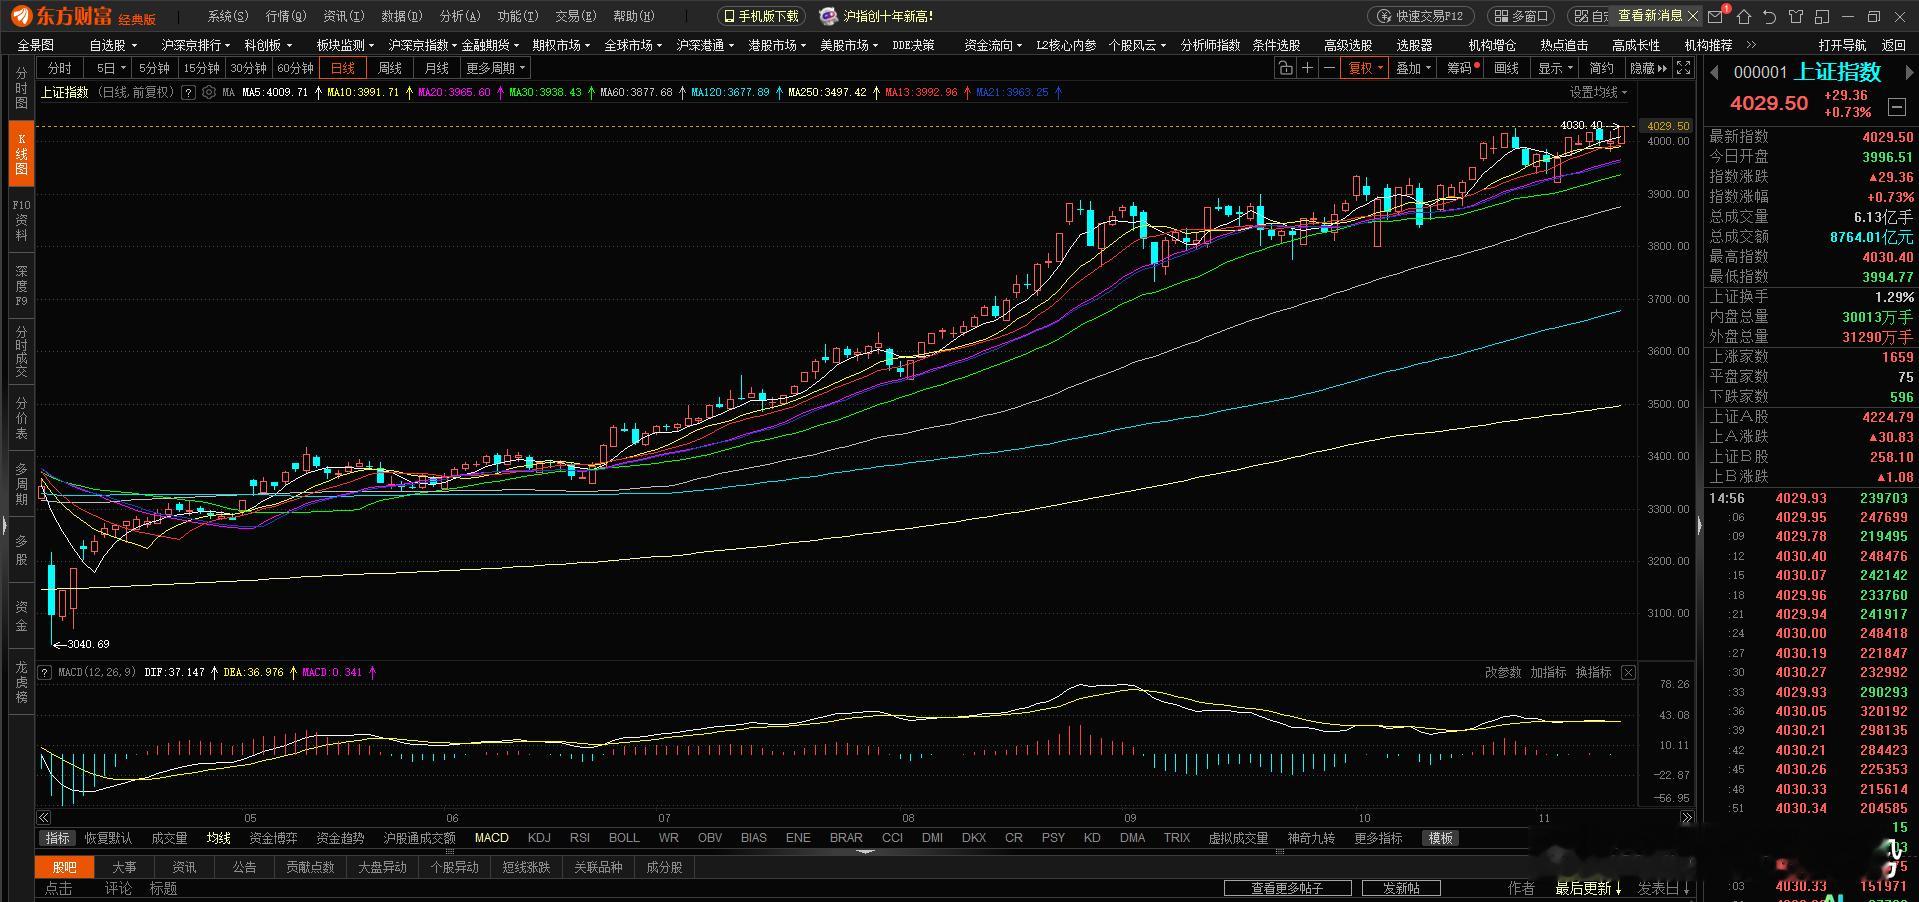Unlock the chart with the padlock icon
The width and height of the screenshot is (1919, 902).
click(x=1285, y=68)
